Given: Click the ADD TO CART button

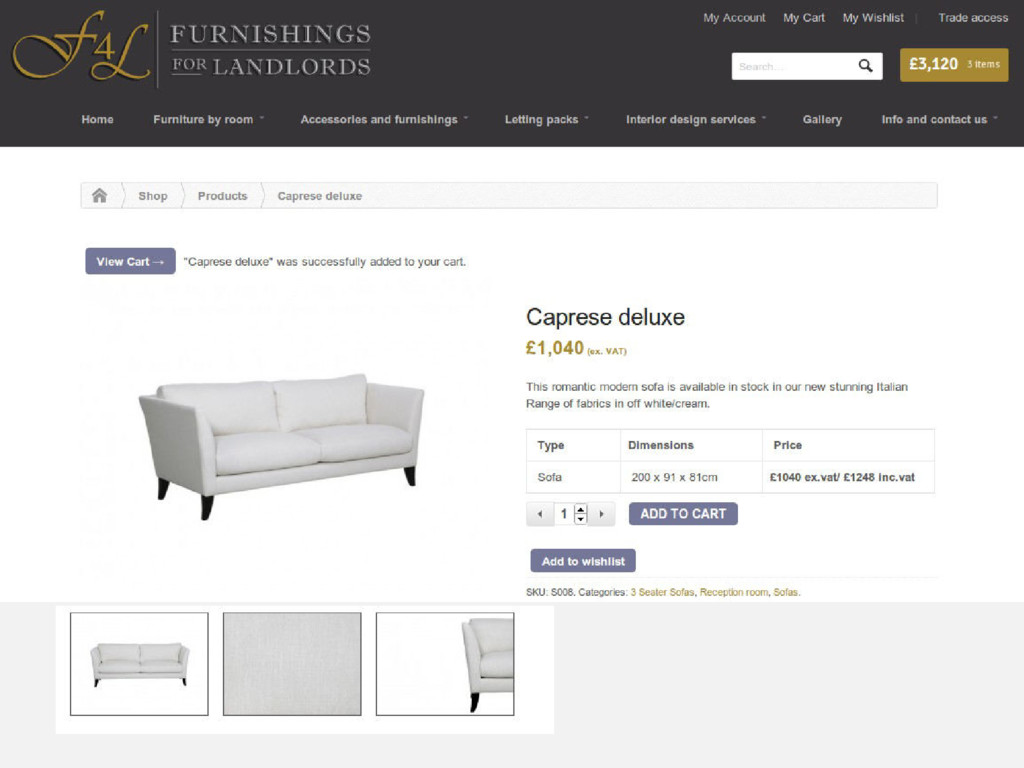Looking at the screenshot, I should click(683, 514).
